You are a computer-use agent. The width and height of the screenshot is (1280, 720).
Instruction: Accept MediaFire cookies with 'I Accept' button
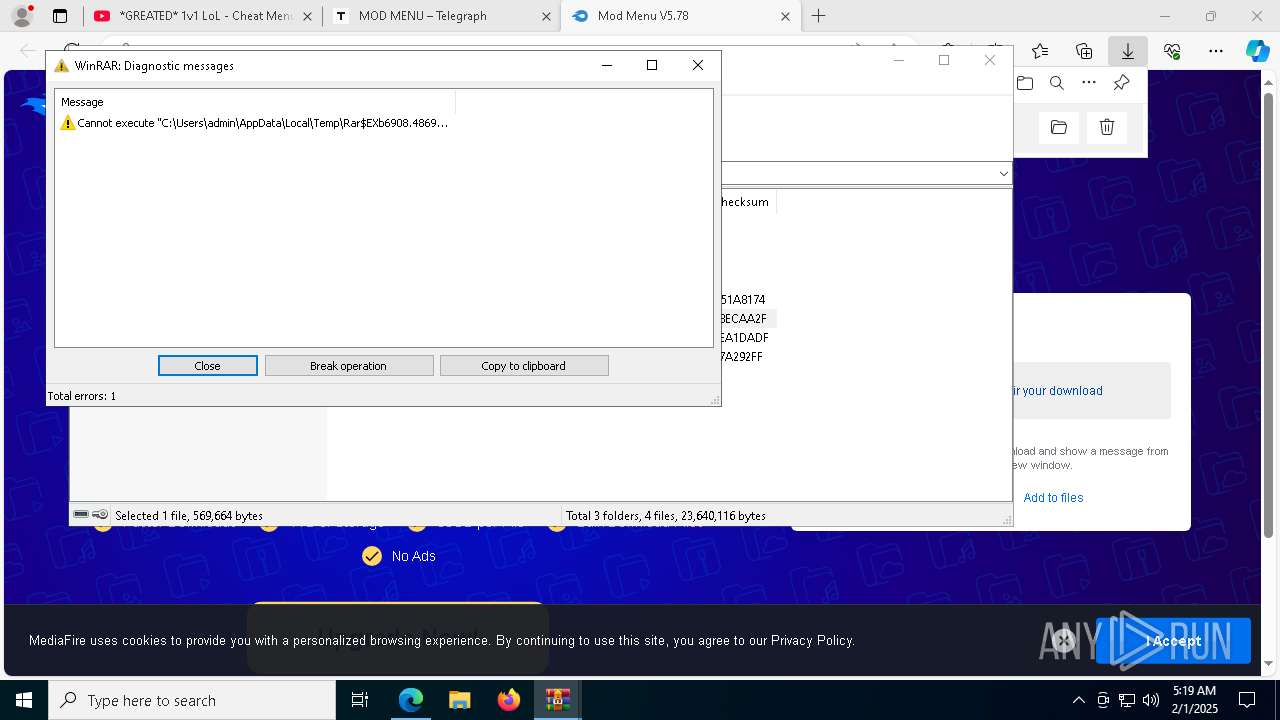click(1173, 641)
